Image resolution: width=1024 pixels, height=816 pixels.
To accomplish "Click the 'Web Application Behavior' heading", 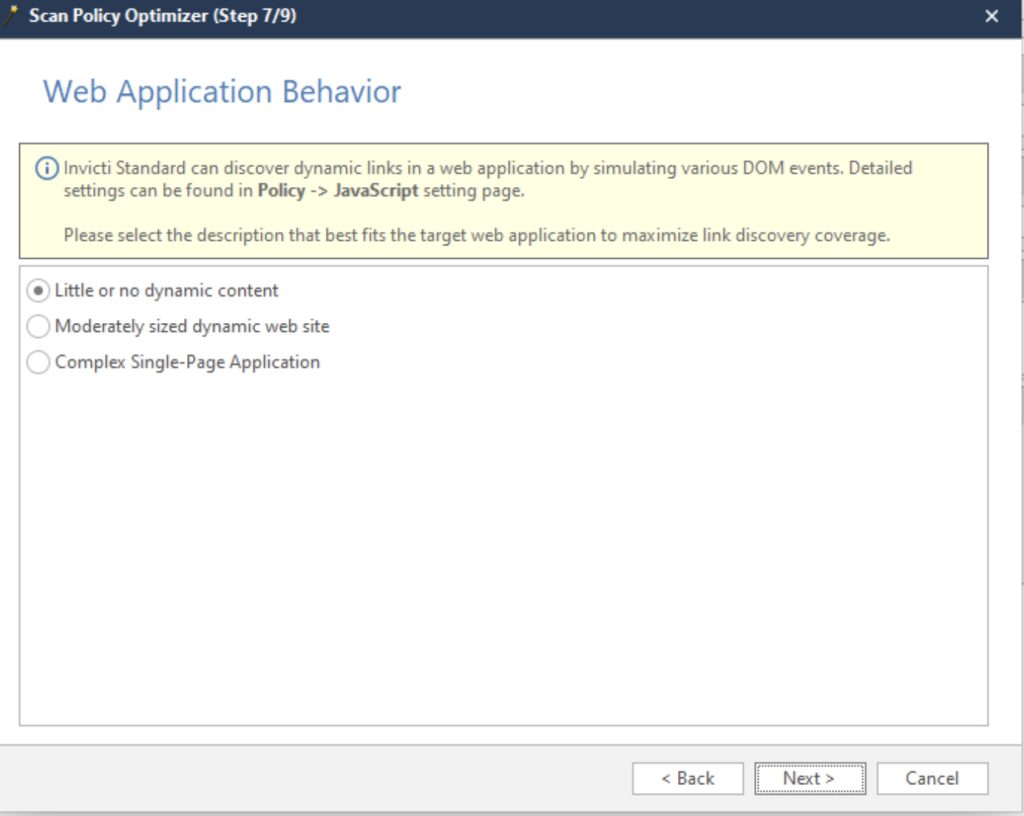I will (222, 92).
